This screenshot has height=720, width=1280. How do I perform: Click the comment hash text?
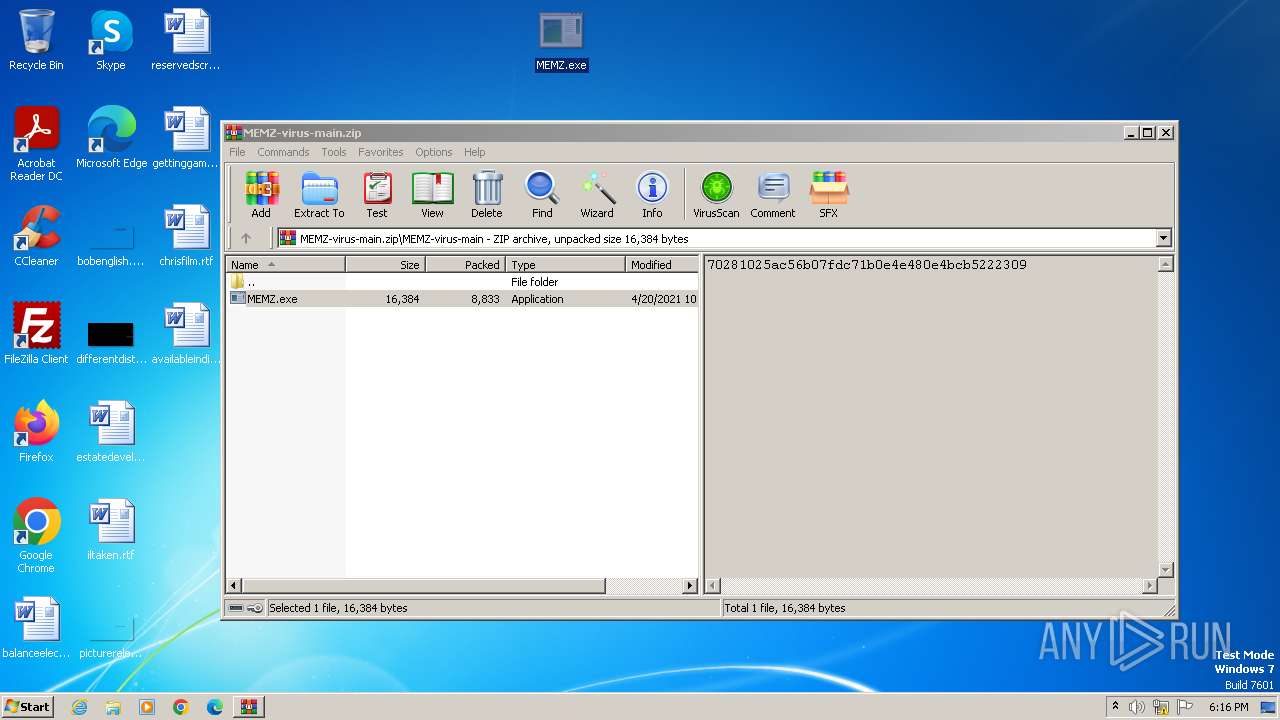point(867,265)
